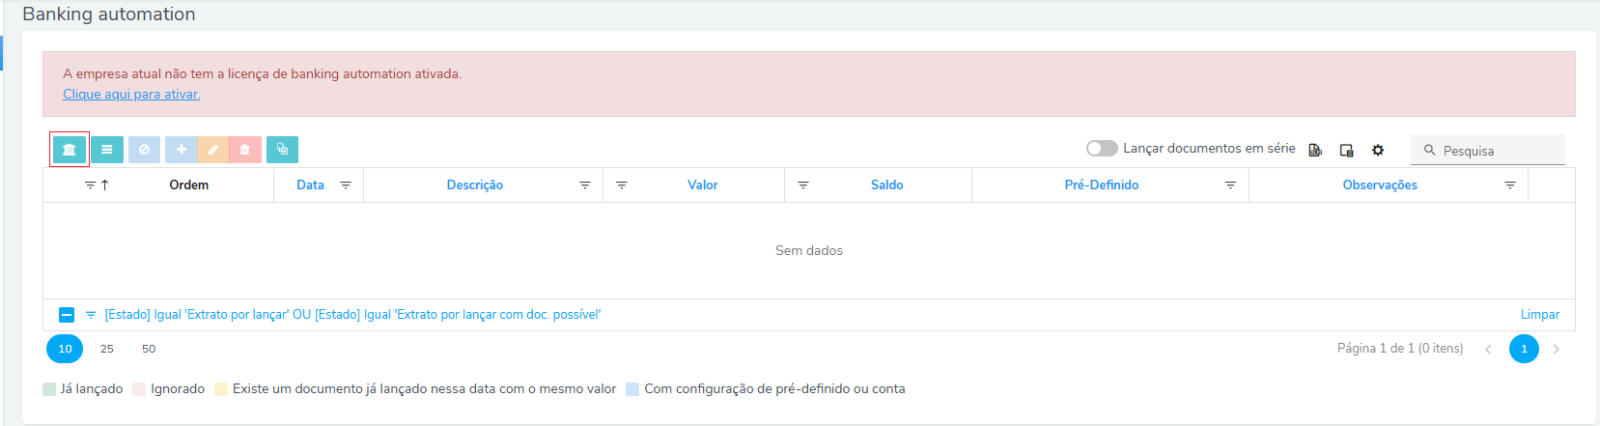Open the grid settings gear icon
The height and width of the screenshot is (426, 1600).
(1378, 150)
